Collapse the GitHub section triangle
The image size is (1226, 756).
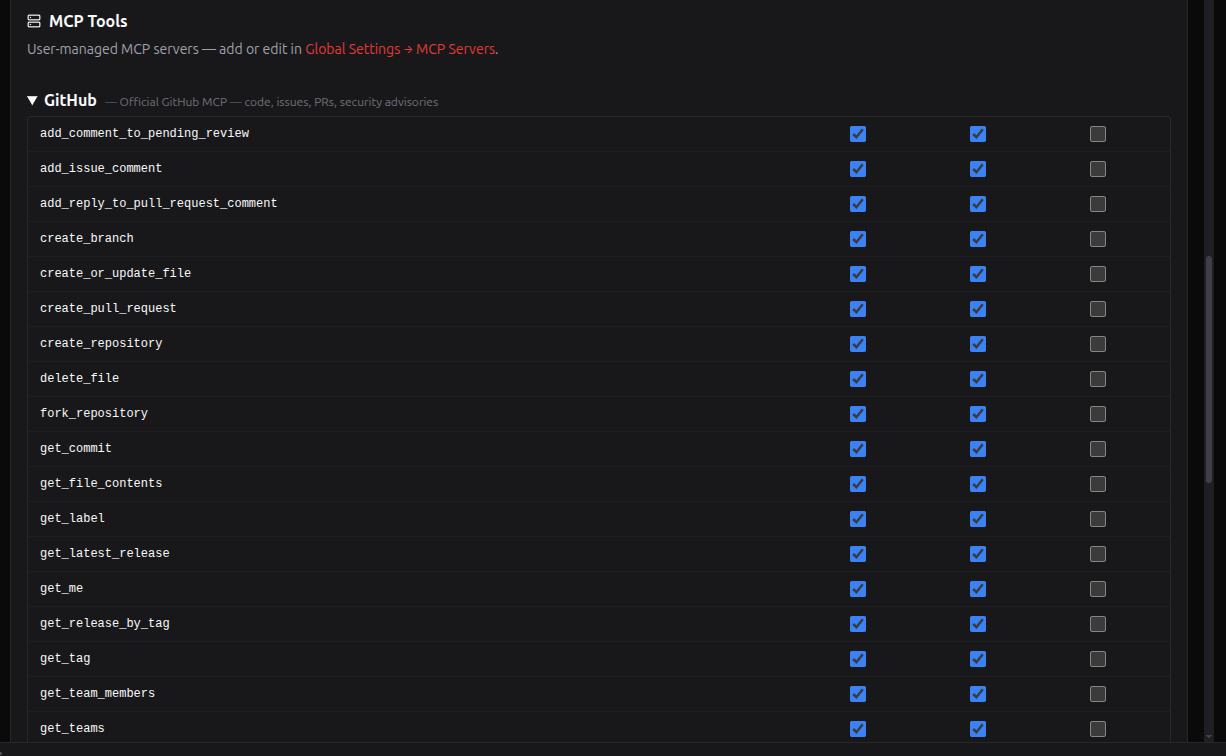point(32,101)
